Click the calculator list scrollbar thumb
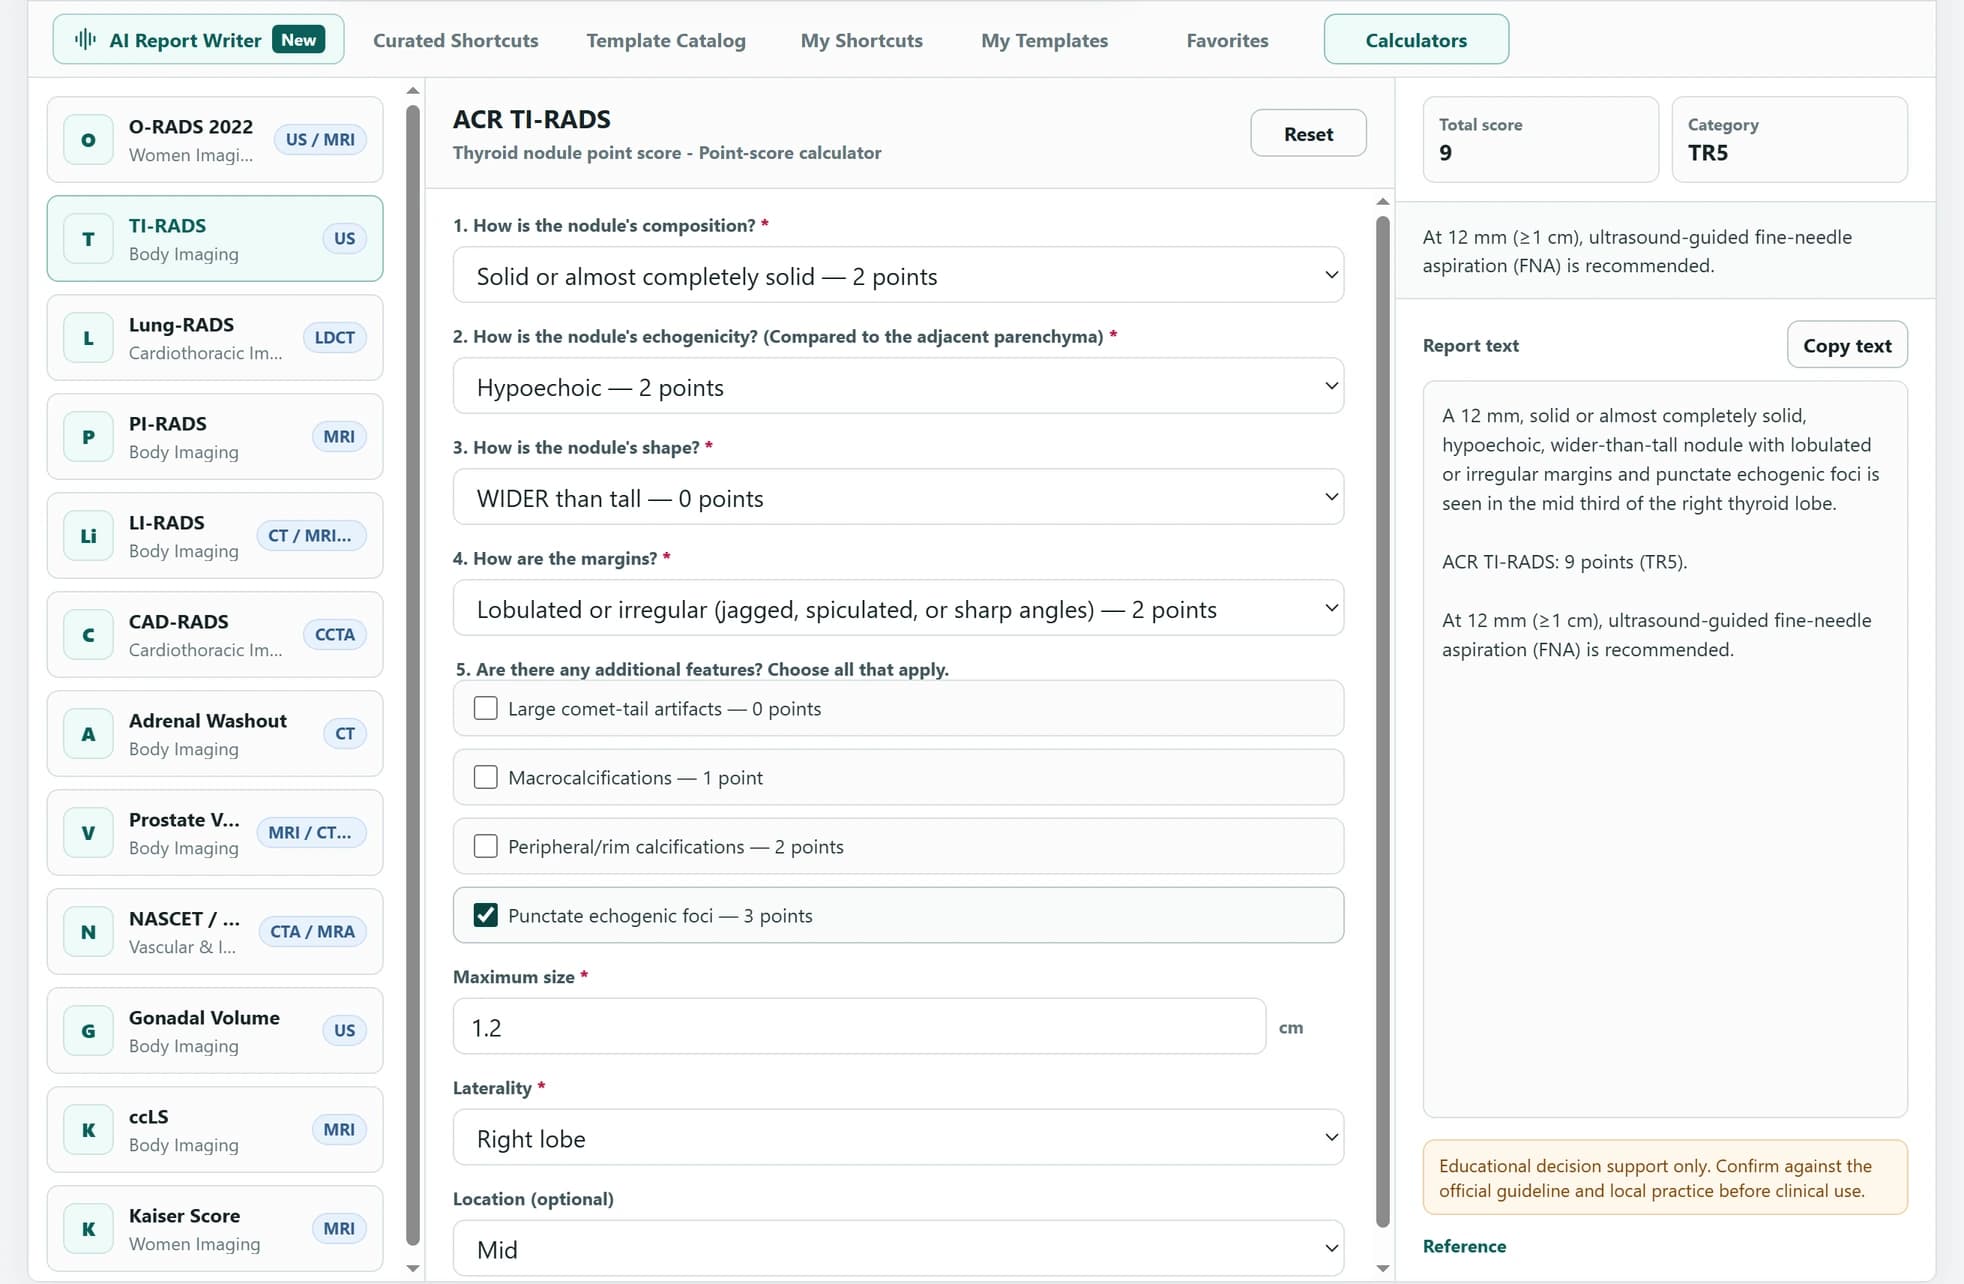The height and width of the screenshot is (1284, 1964). 412,675
